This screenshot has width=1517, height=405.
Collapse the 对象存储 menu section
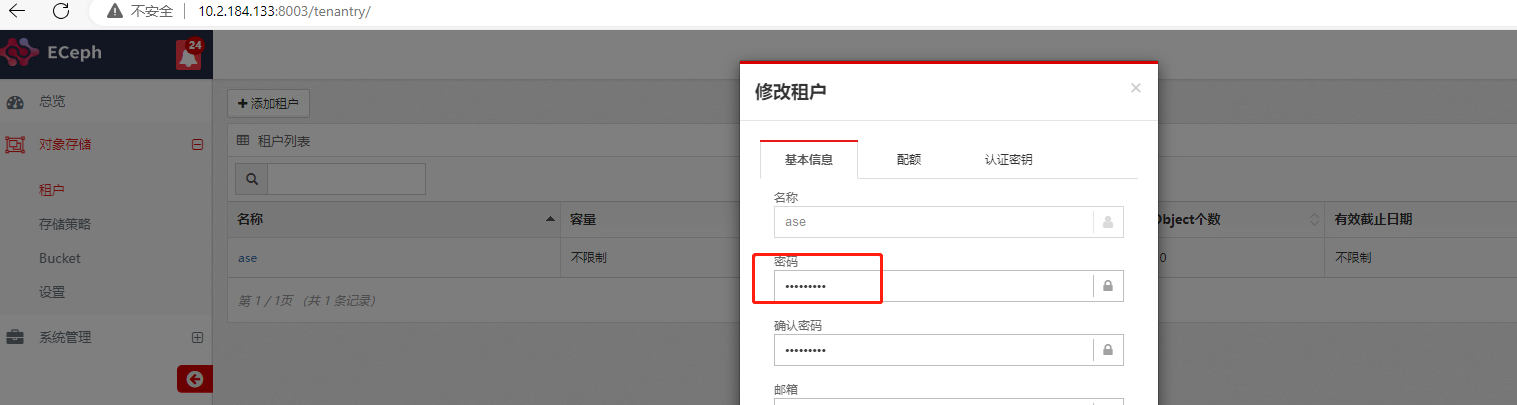[x=197, y=144]
